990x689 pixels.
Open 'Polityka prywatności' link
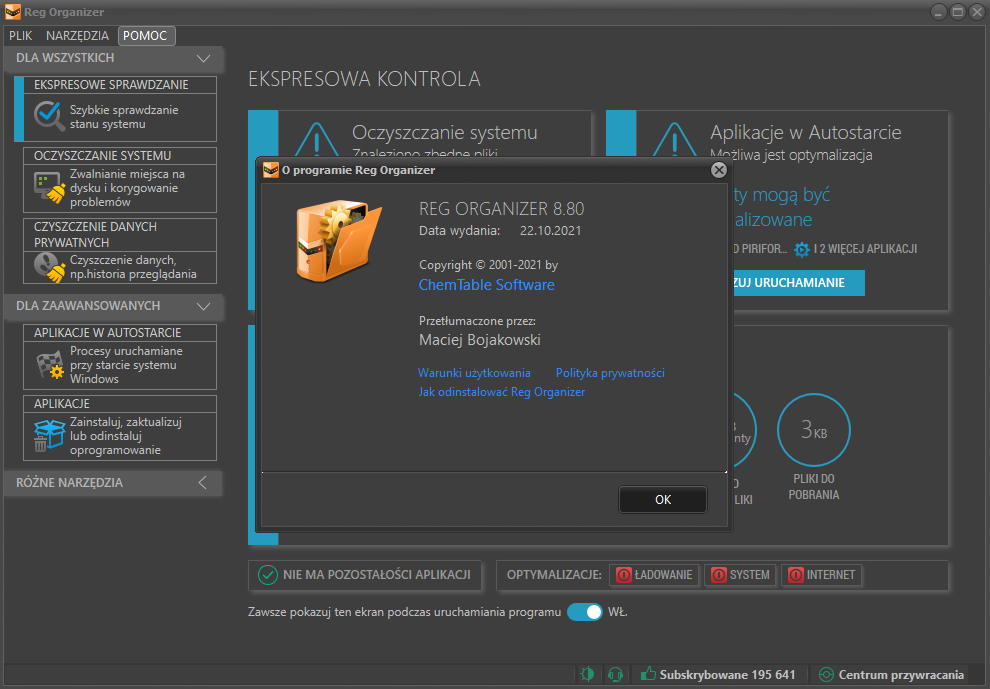point(610,373)
